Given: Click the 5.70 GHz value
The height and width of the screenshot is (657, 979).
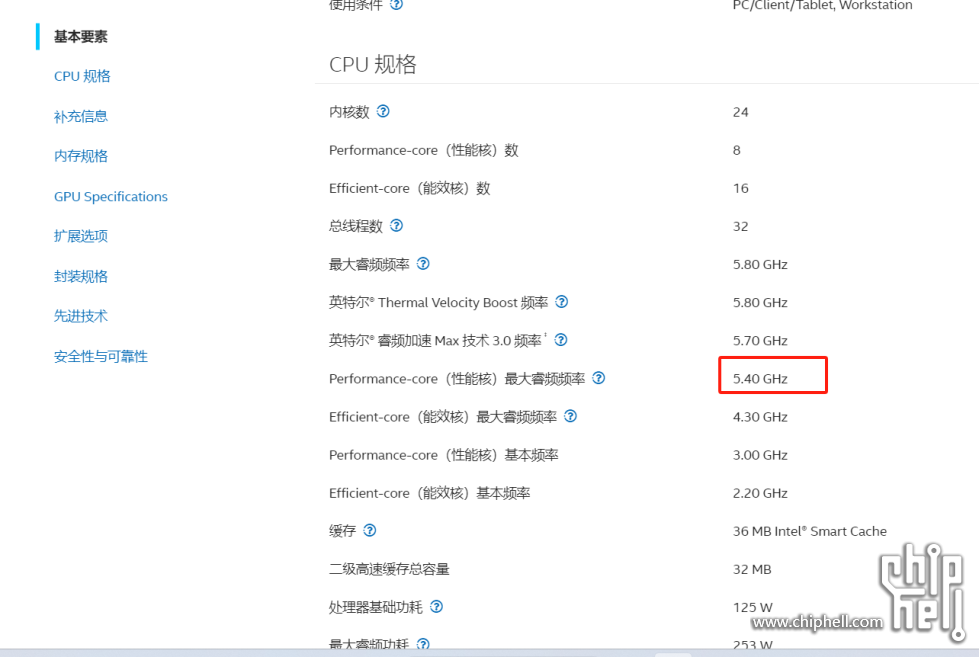Looking at the screenshot, I should tap(760, 341).
